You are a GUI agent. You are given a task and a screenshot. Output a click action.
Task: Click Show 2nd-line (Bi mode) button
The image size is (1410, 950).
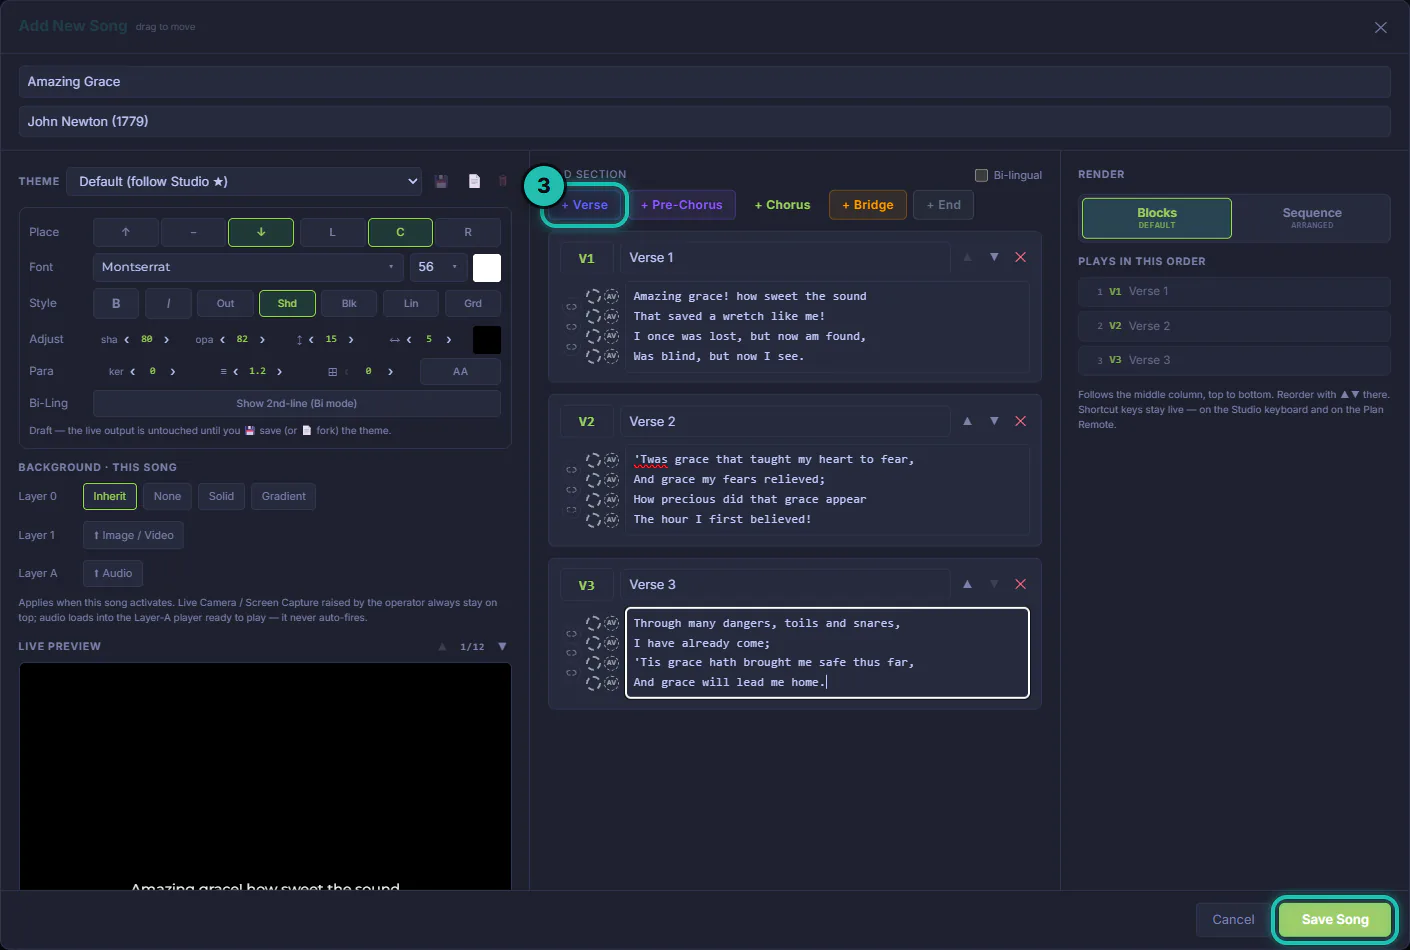(x=297, y=404)
